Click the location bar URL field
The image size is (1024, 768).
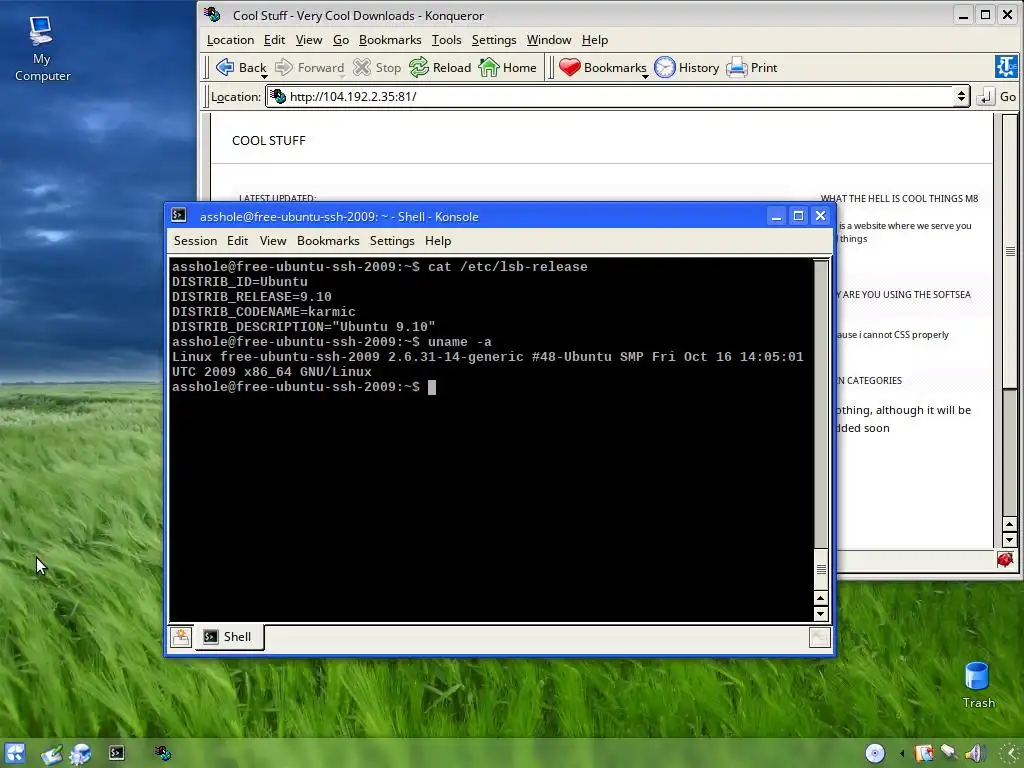point(611,97)
